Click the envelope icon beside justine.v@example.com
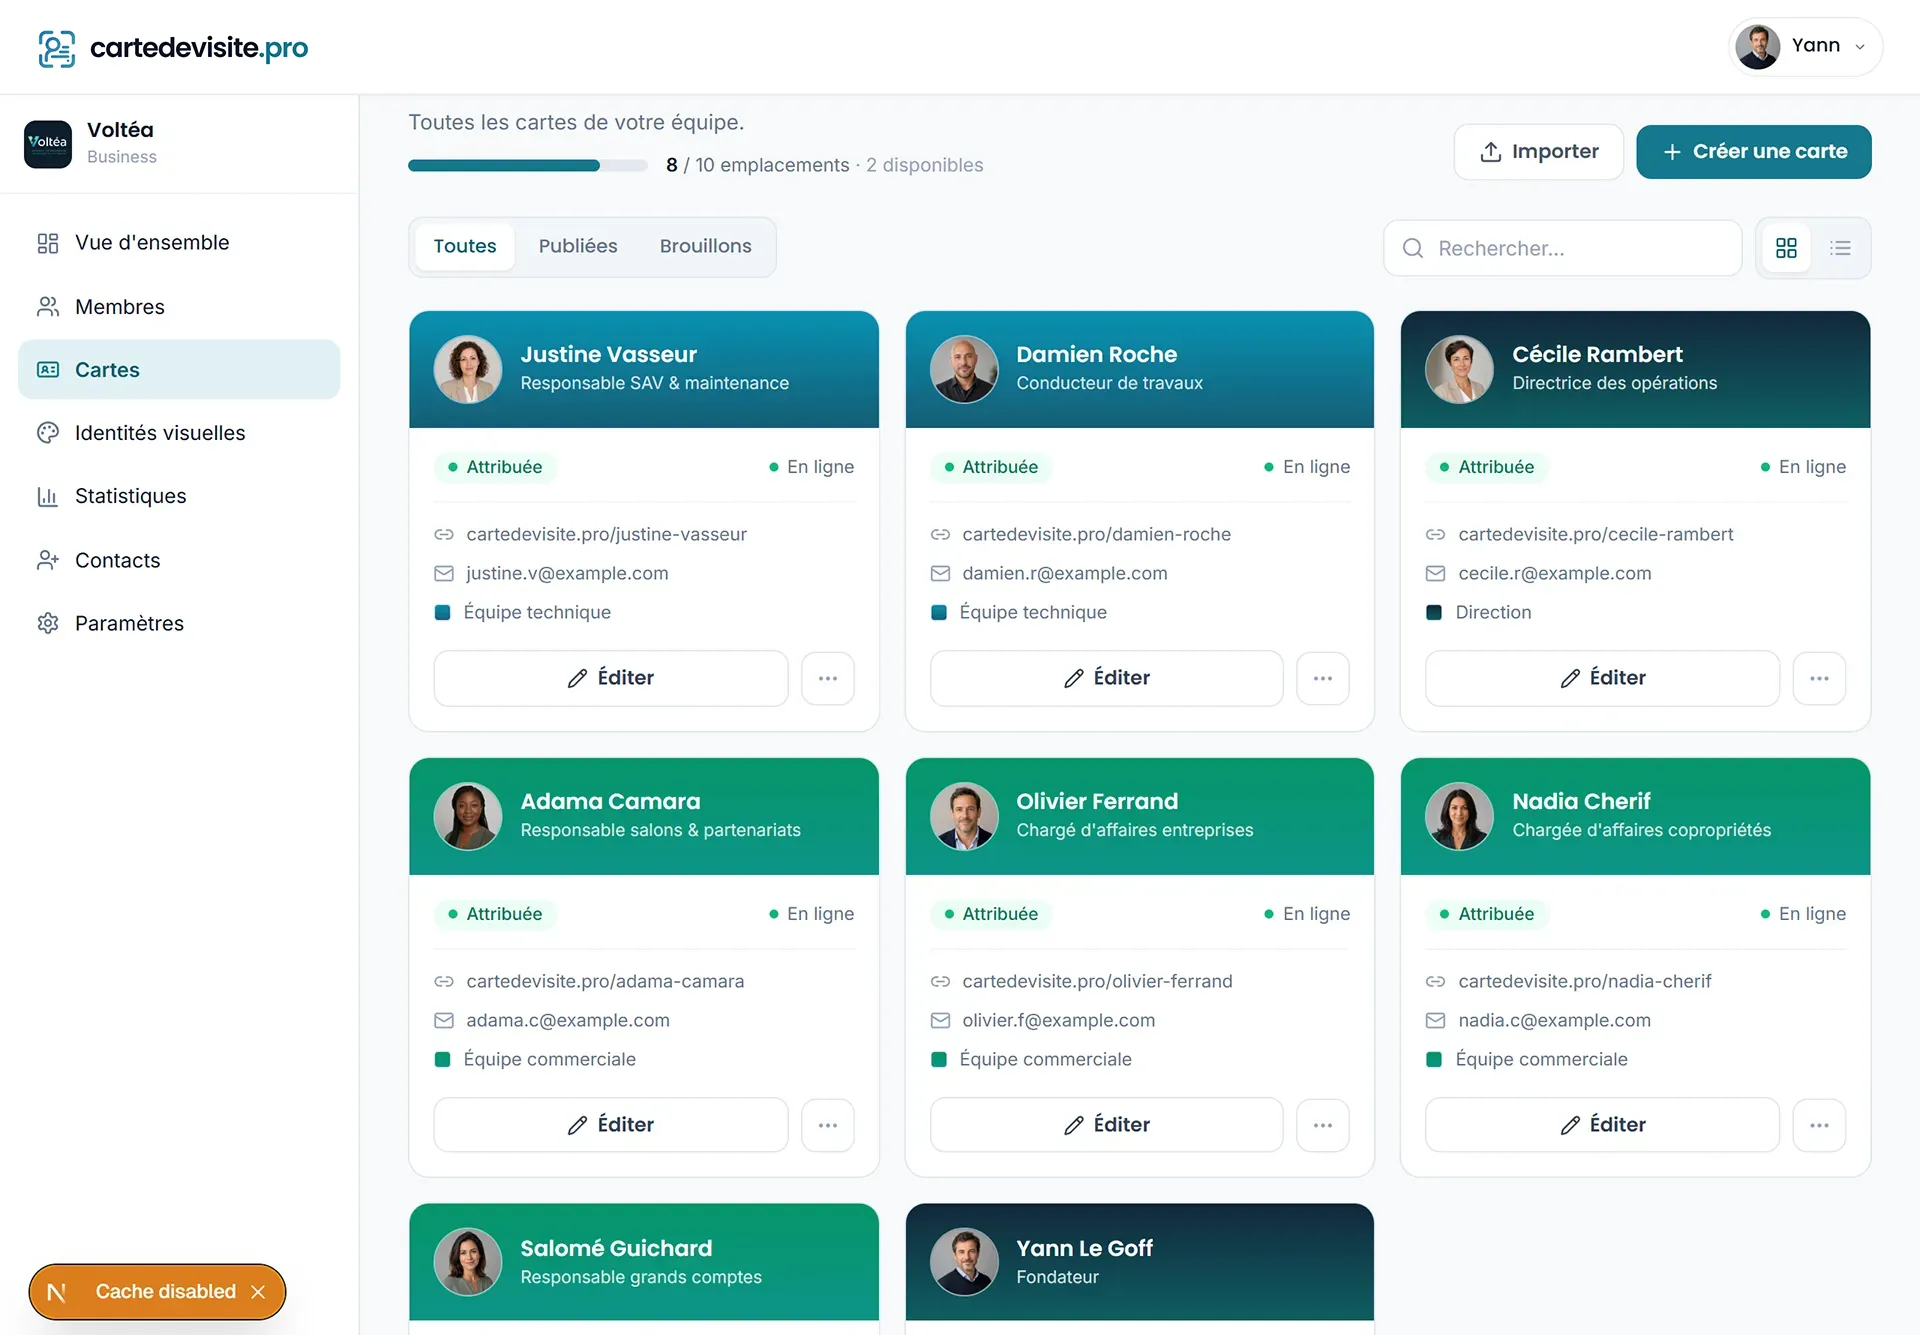Image resolution: width=1920 pixels, height=1335 pixels. 444,574
